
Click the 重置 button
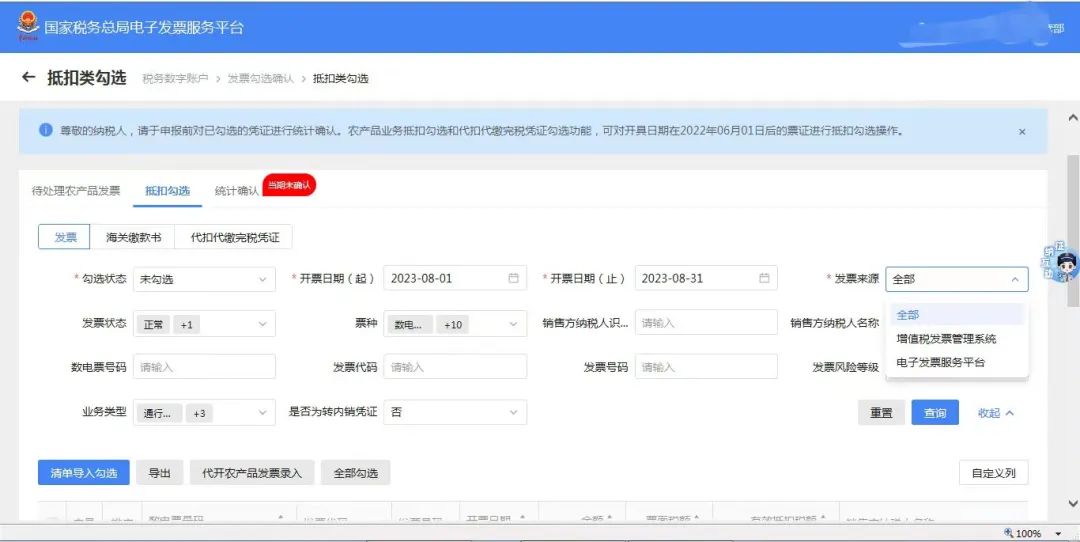tap(881, 413)
